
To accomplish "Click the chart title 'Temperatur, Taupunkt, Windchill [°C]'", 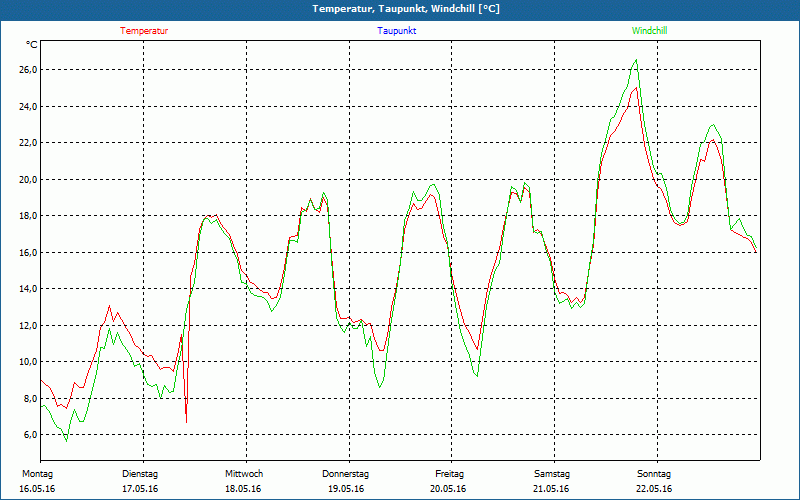I will click(406, 9).
